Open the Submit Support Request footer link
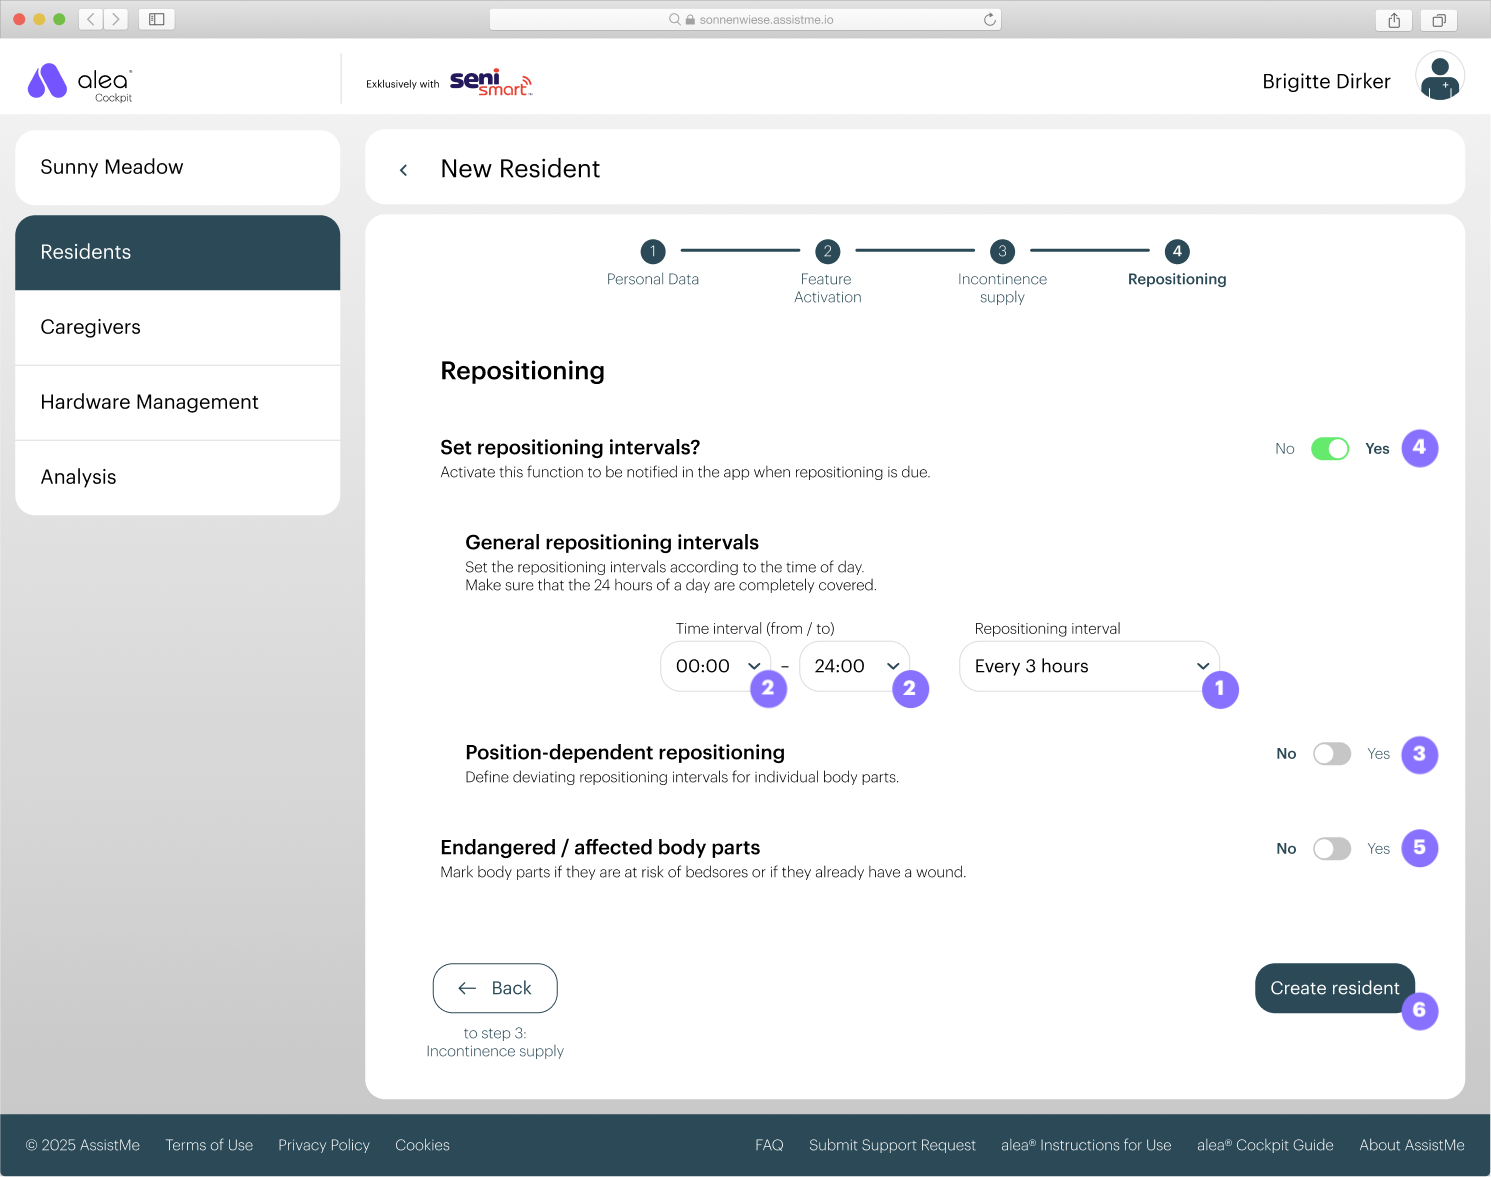This screenshot has height=1177, width=1491. pos(892,1145)
